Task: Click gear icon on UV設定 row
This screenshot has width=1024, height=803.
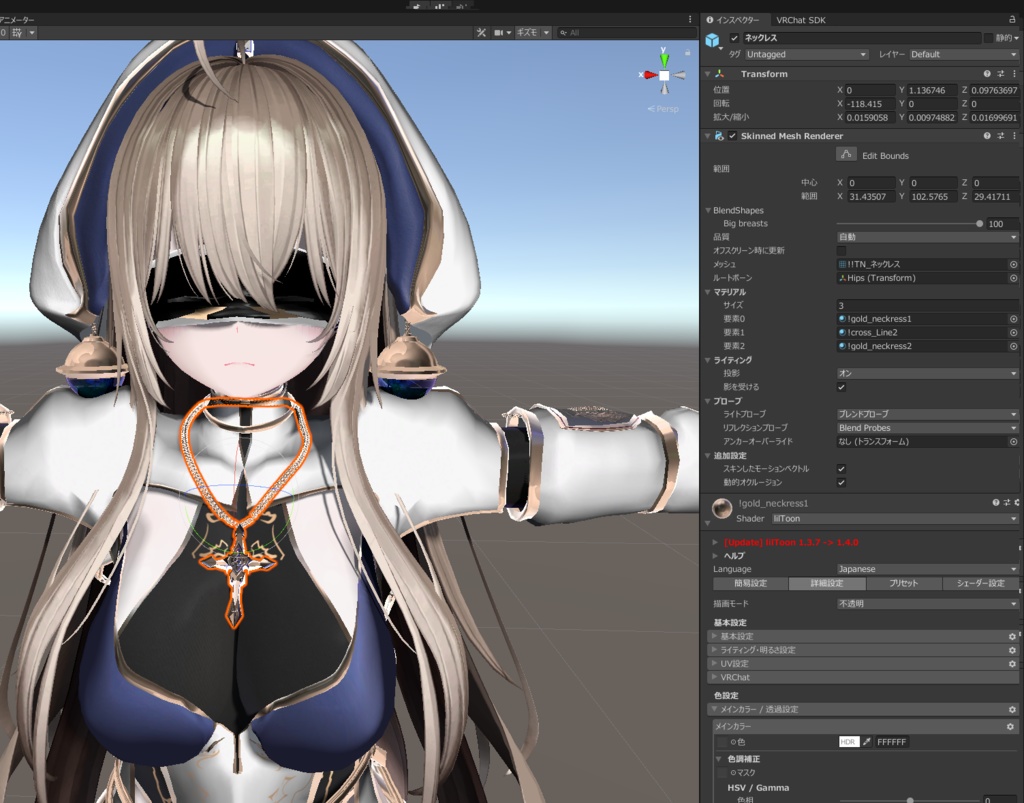Action: [x=1012, y=664]
